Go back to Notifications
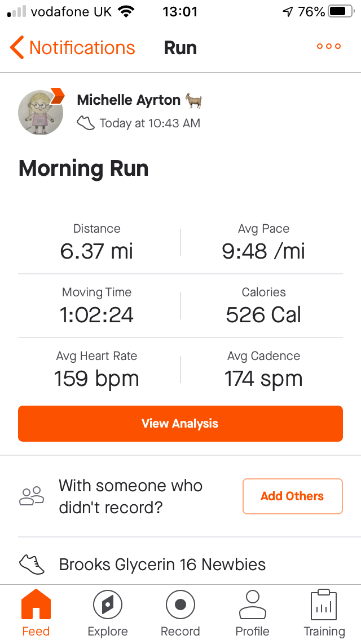 click(x=73, y=47)
